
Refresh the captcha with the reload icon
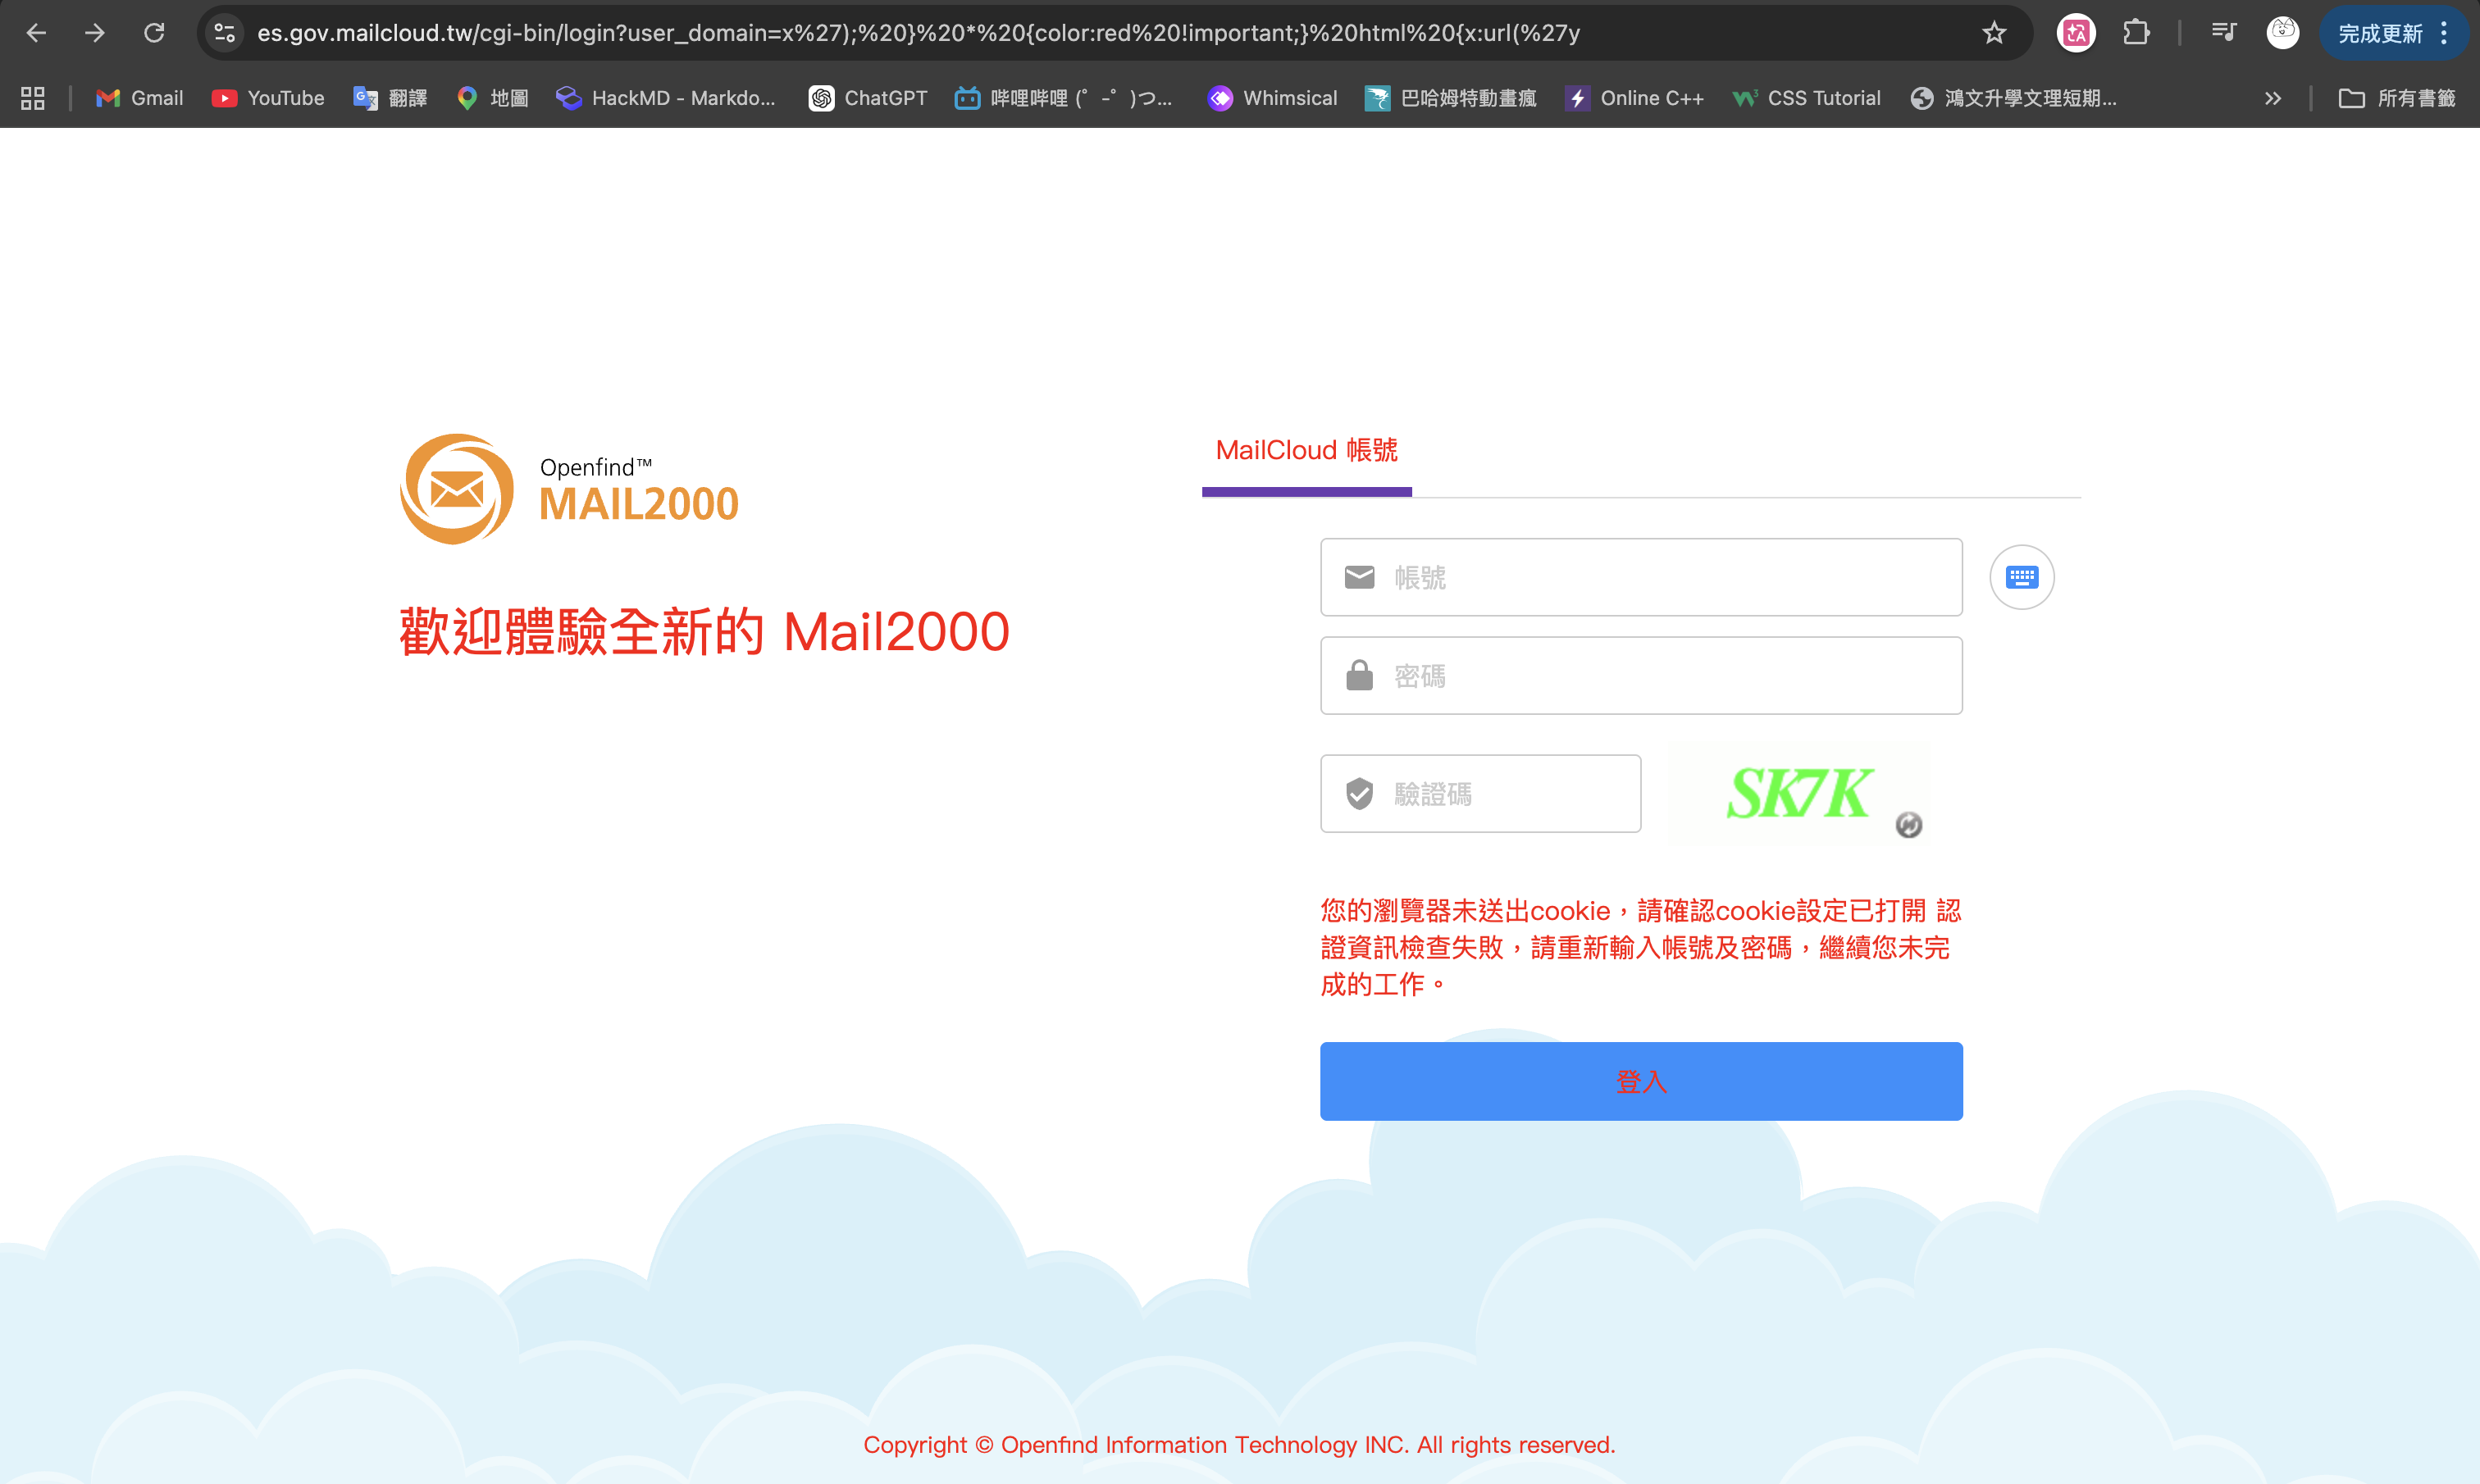[x=1908, y=825]
